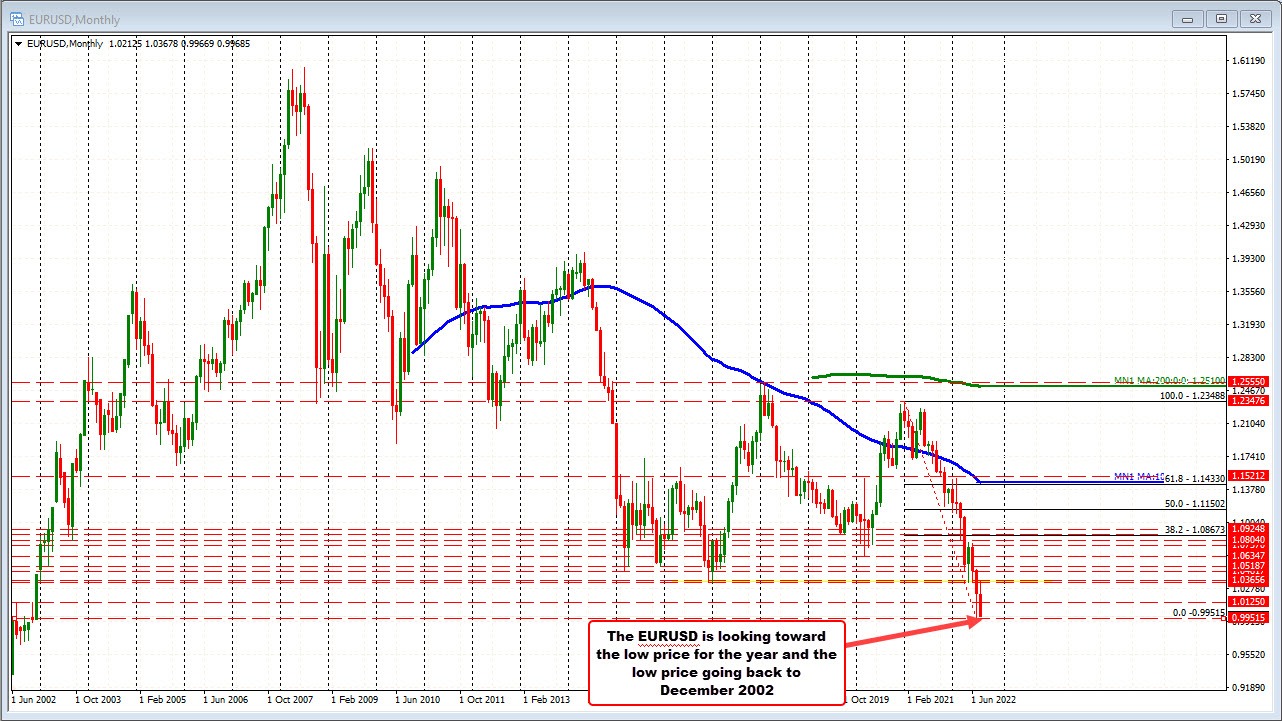Click the red 1.23476 price level label
Viewport: 1282px width, 721px height.
pyautogui.click(x=1249, y=400)
